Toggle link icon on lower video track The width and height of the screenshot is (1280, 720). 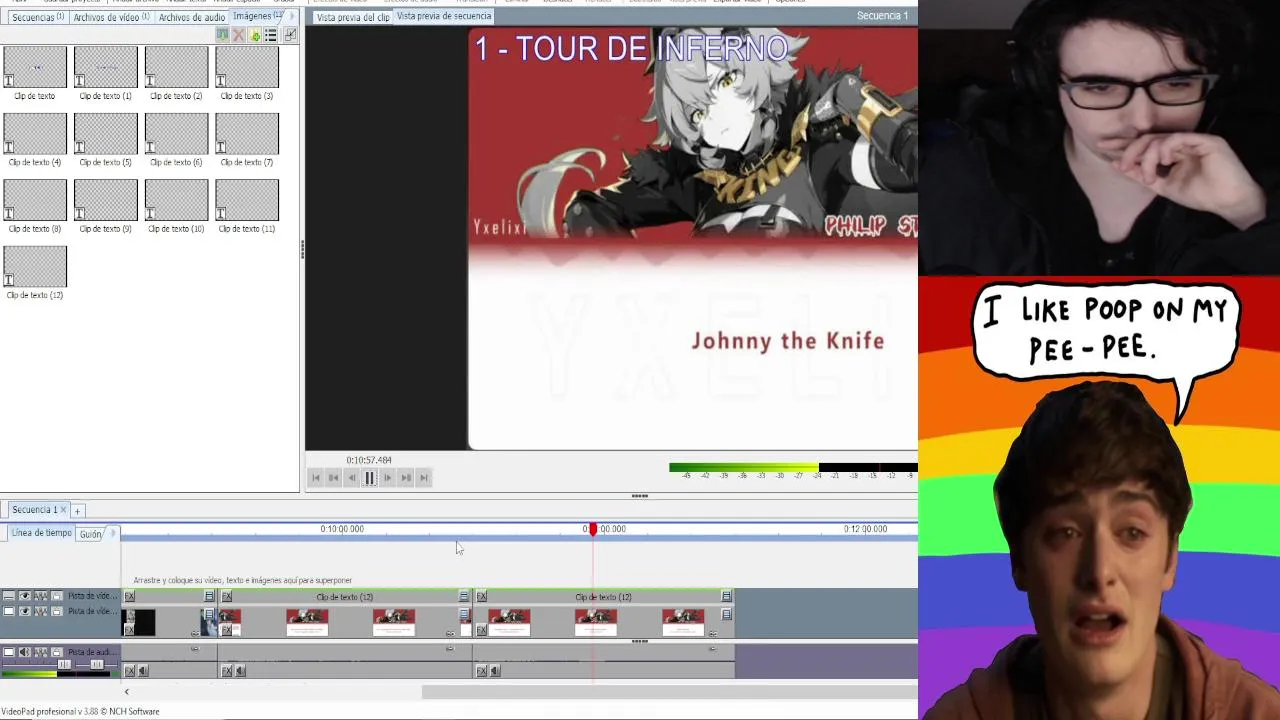pos(41,611)
